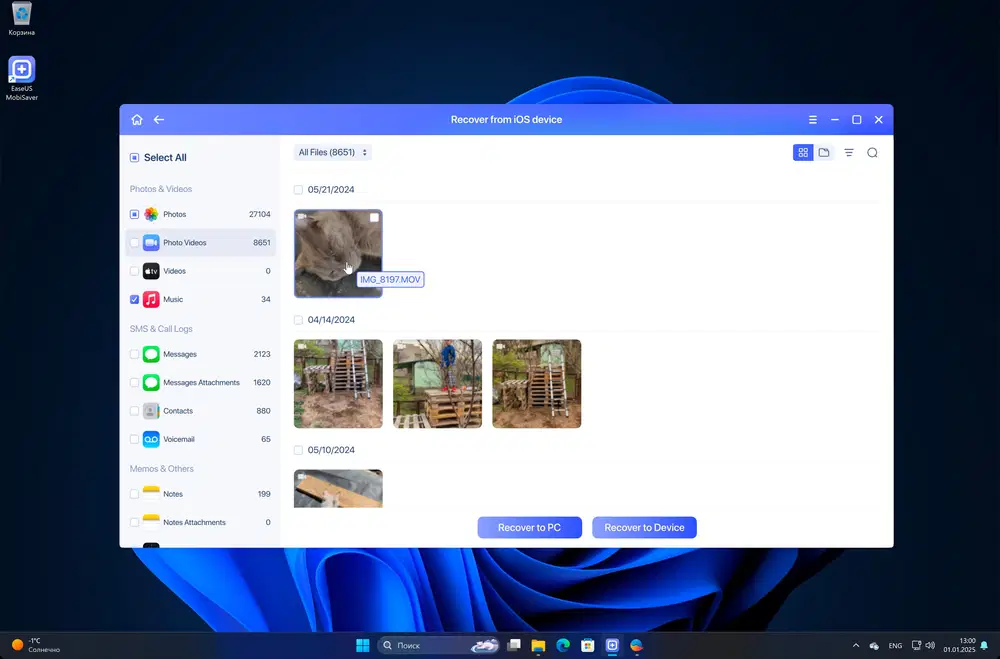This screenshot has width=1000, height=659.
Task: Click the Messages count 2123
Action: (x=262, y=354)
